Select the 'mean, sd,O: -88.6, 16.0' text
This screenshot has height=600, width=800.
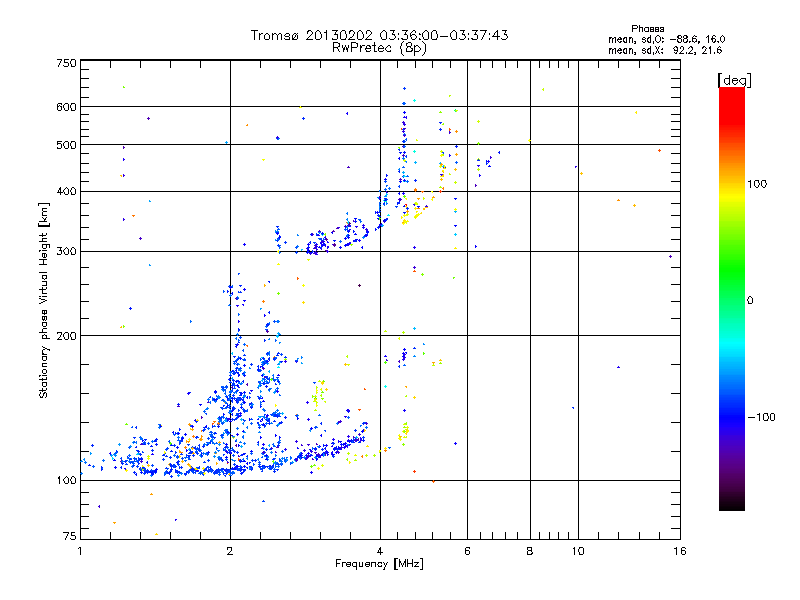(x=666, y=39)
